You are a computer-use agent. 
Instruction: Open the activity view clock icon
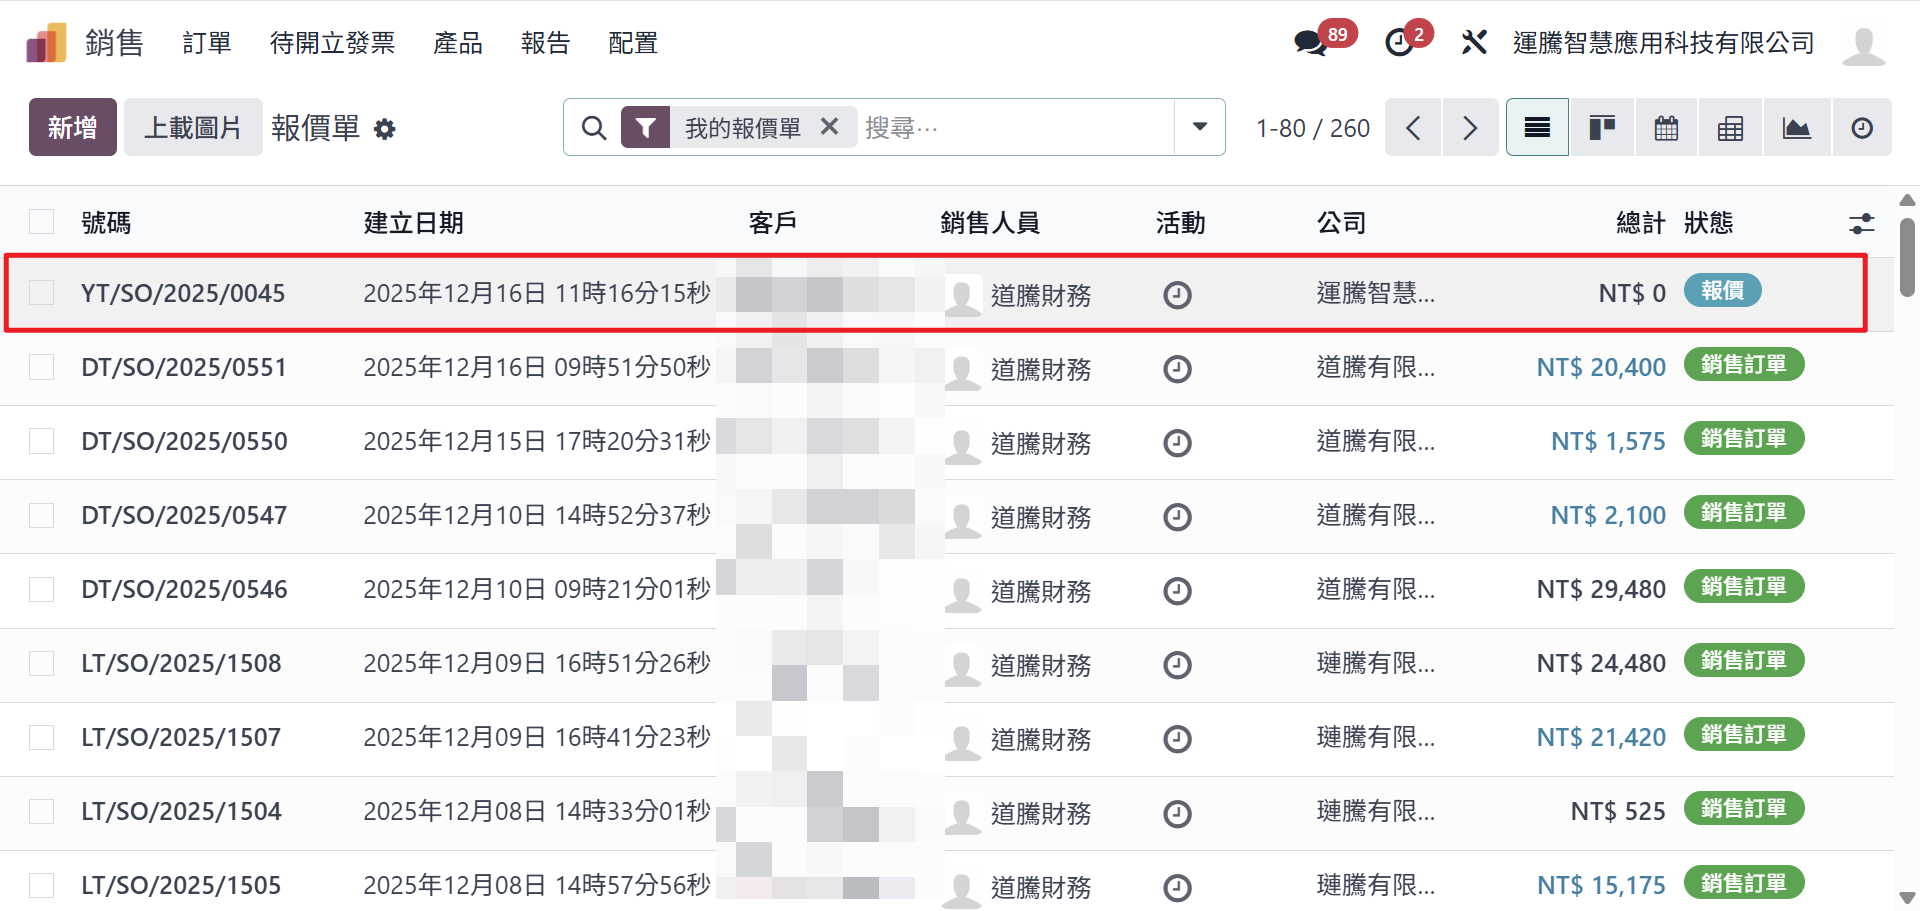tap(1861, 128)
